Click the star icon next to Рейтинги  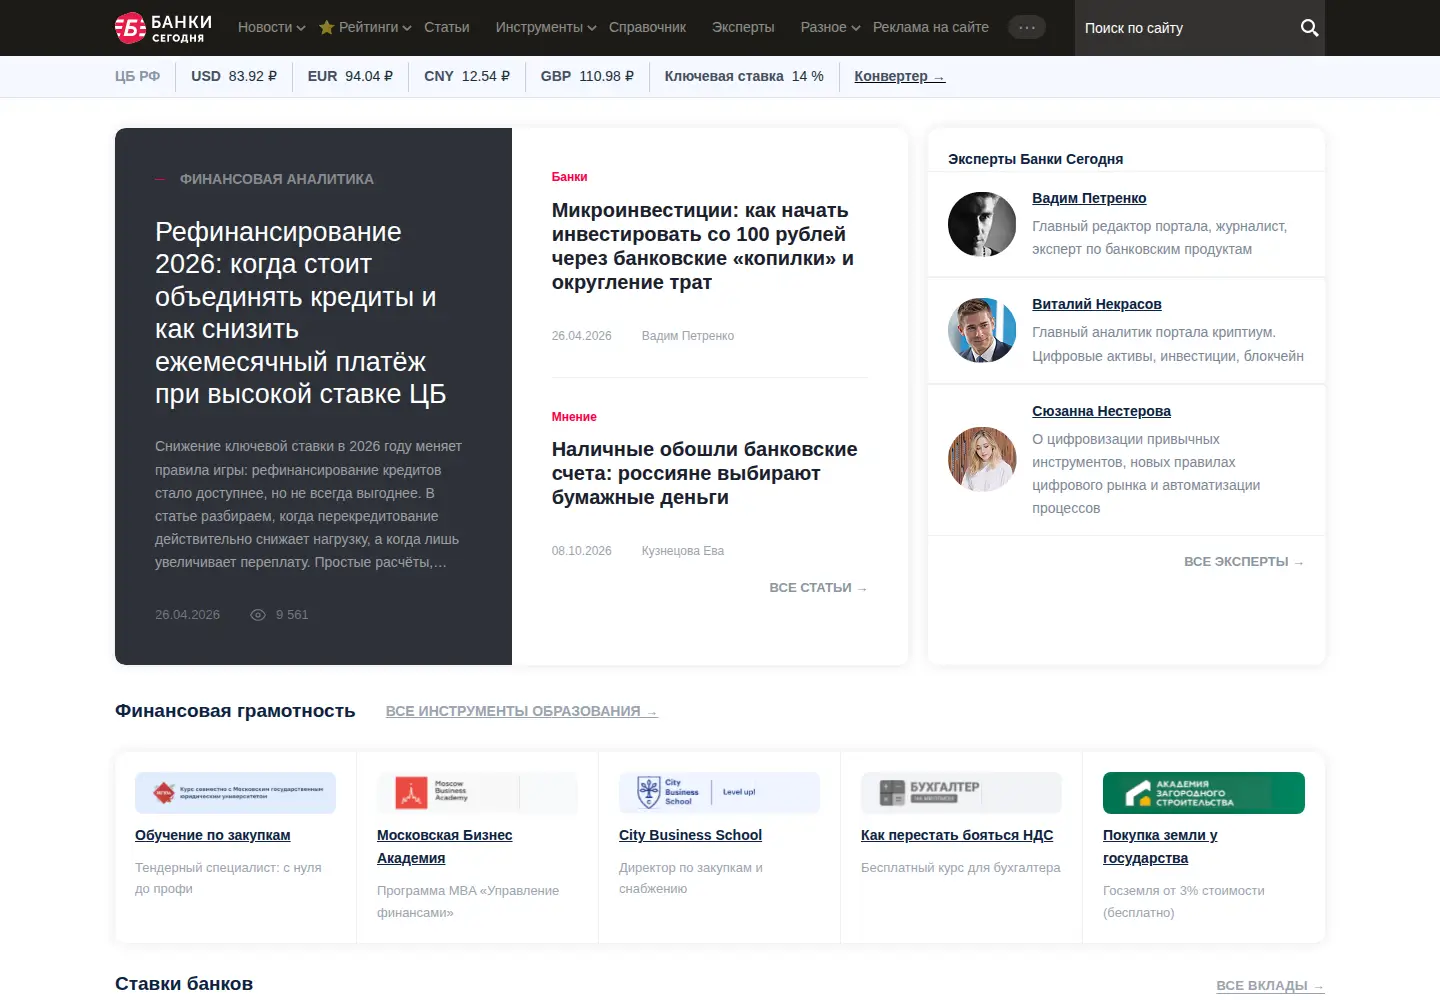pos(326,27)
